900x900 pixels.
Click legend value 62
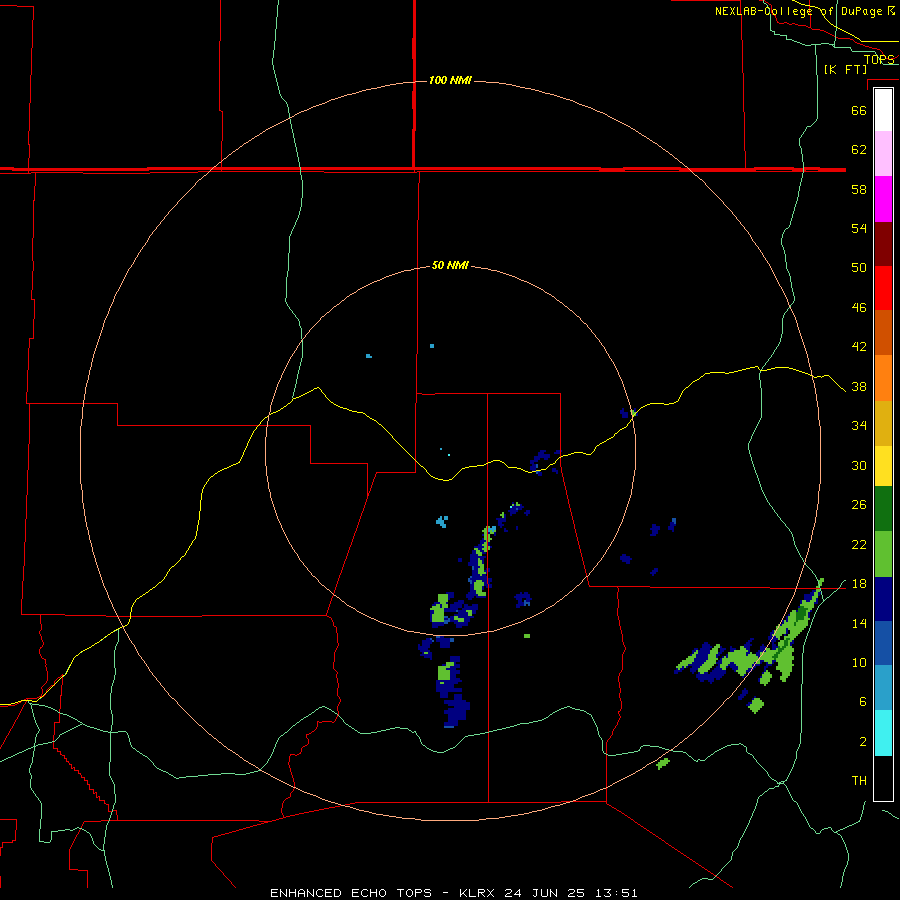coord(859,150)
